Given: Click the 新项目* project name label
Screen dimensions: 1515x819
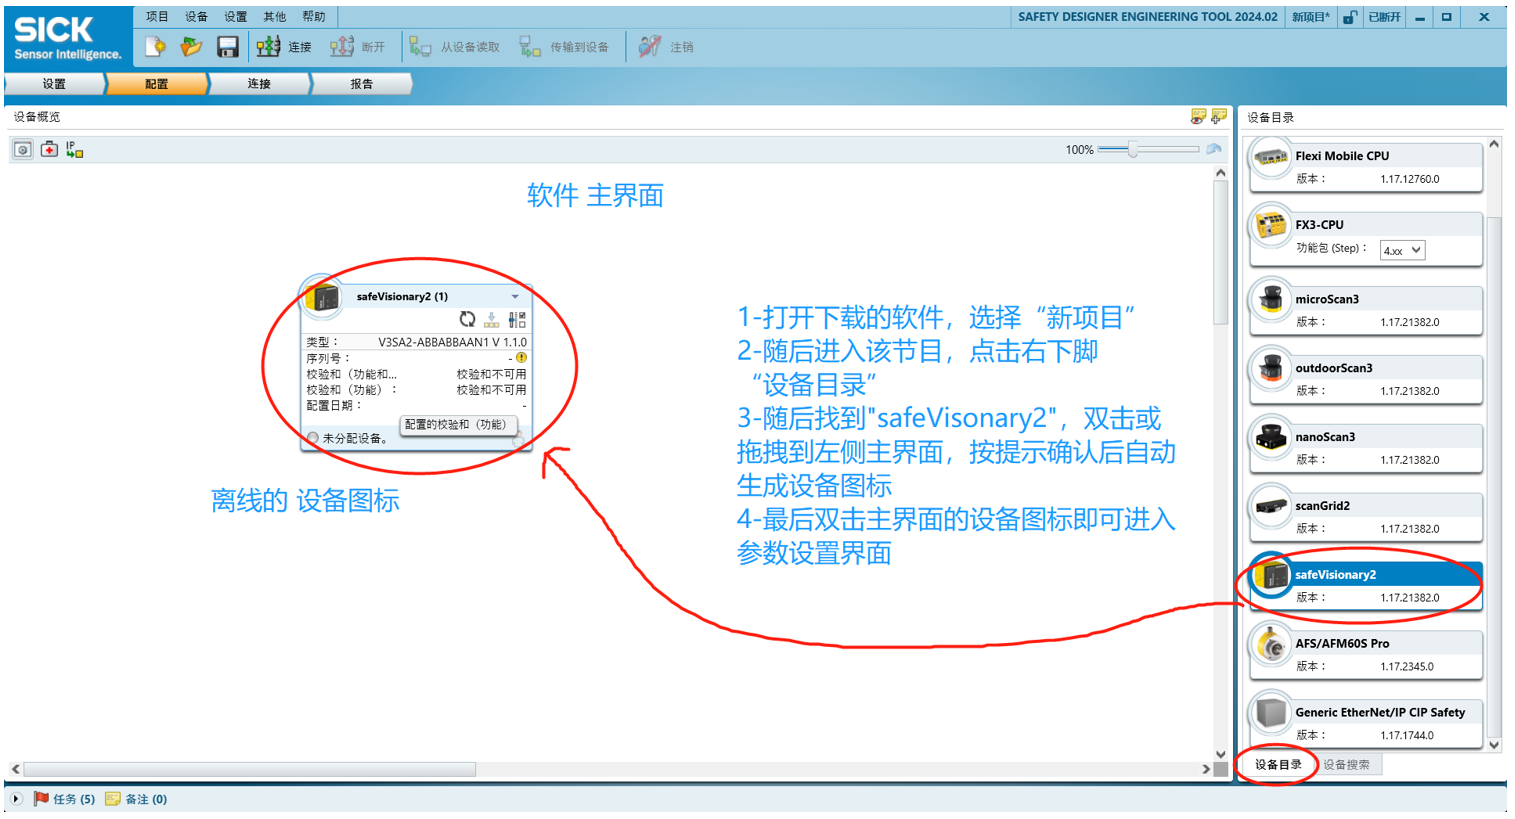Looking at the screenshot, I should [x=1311, y=17].
